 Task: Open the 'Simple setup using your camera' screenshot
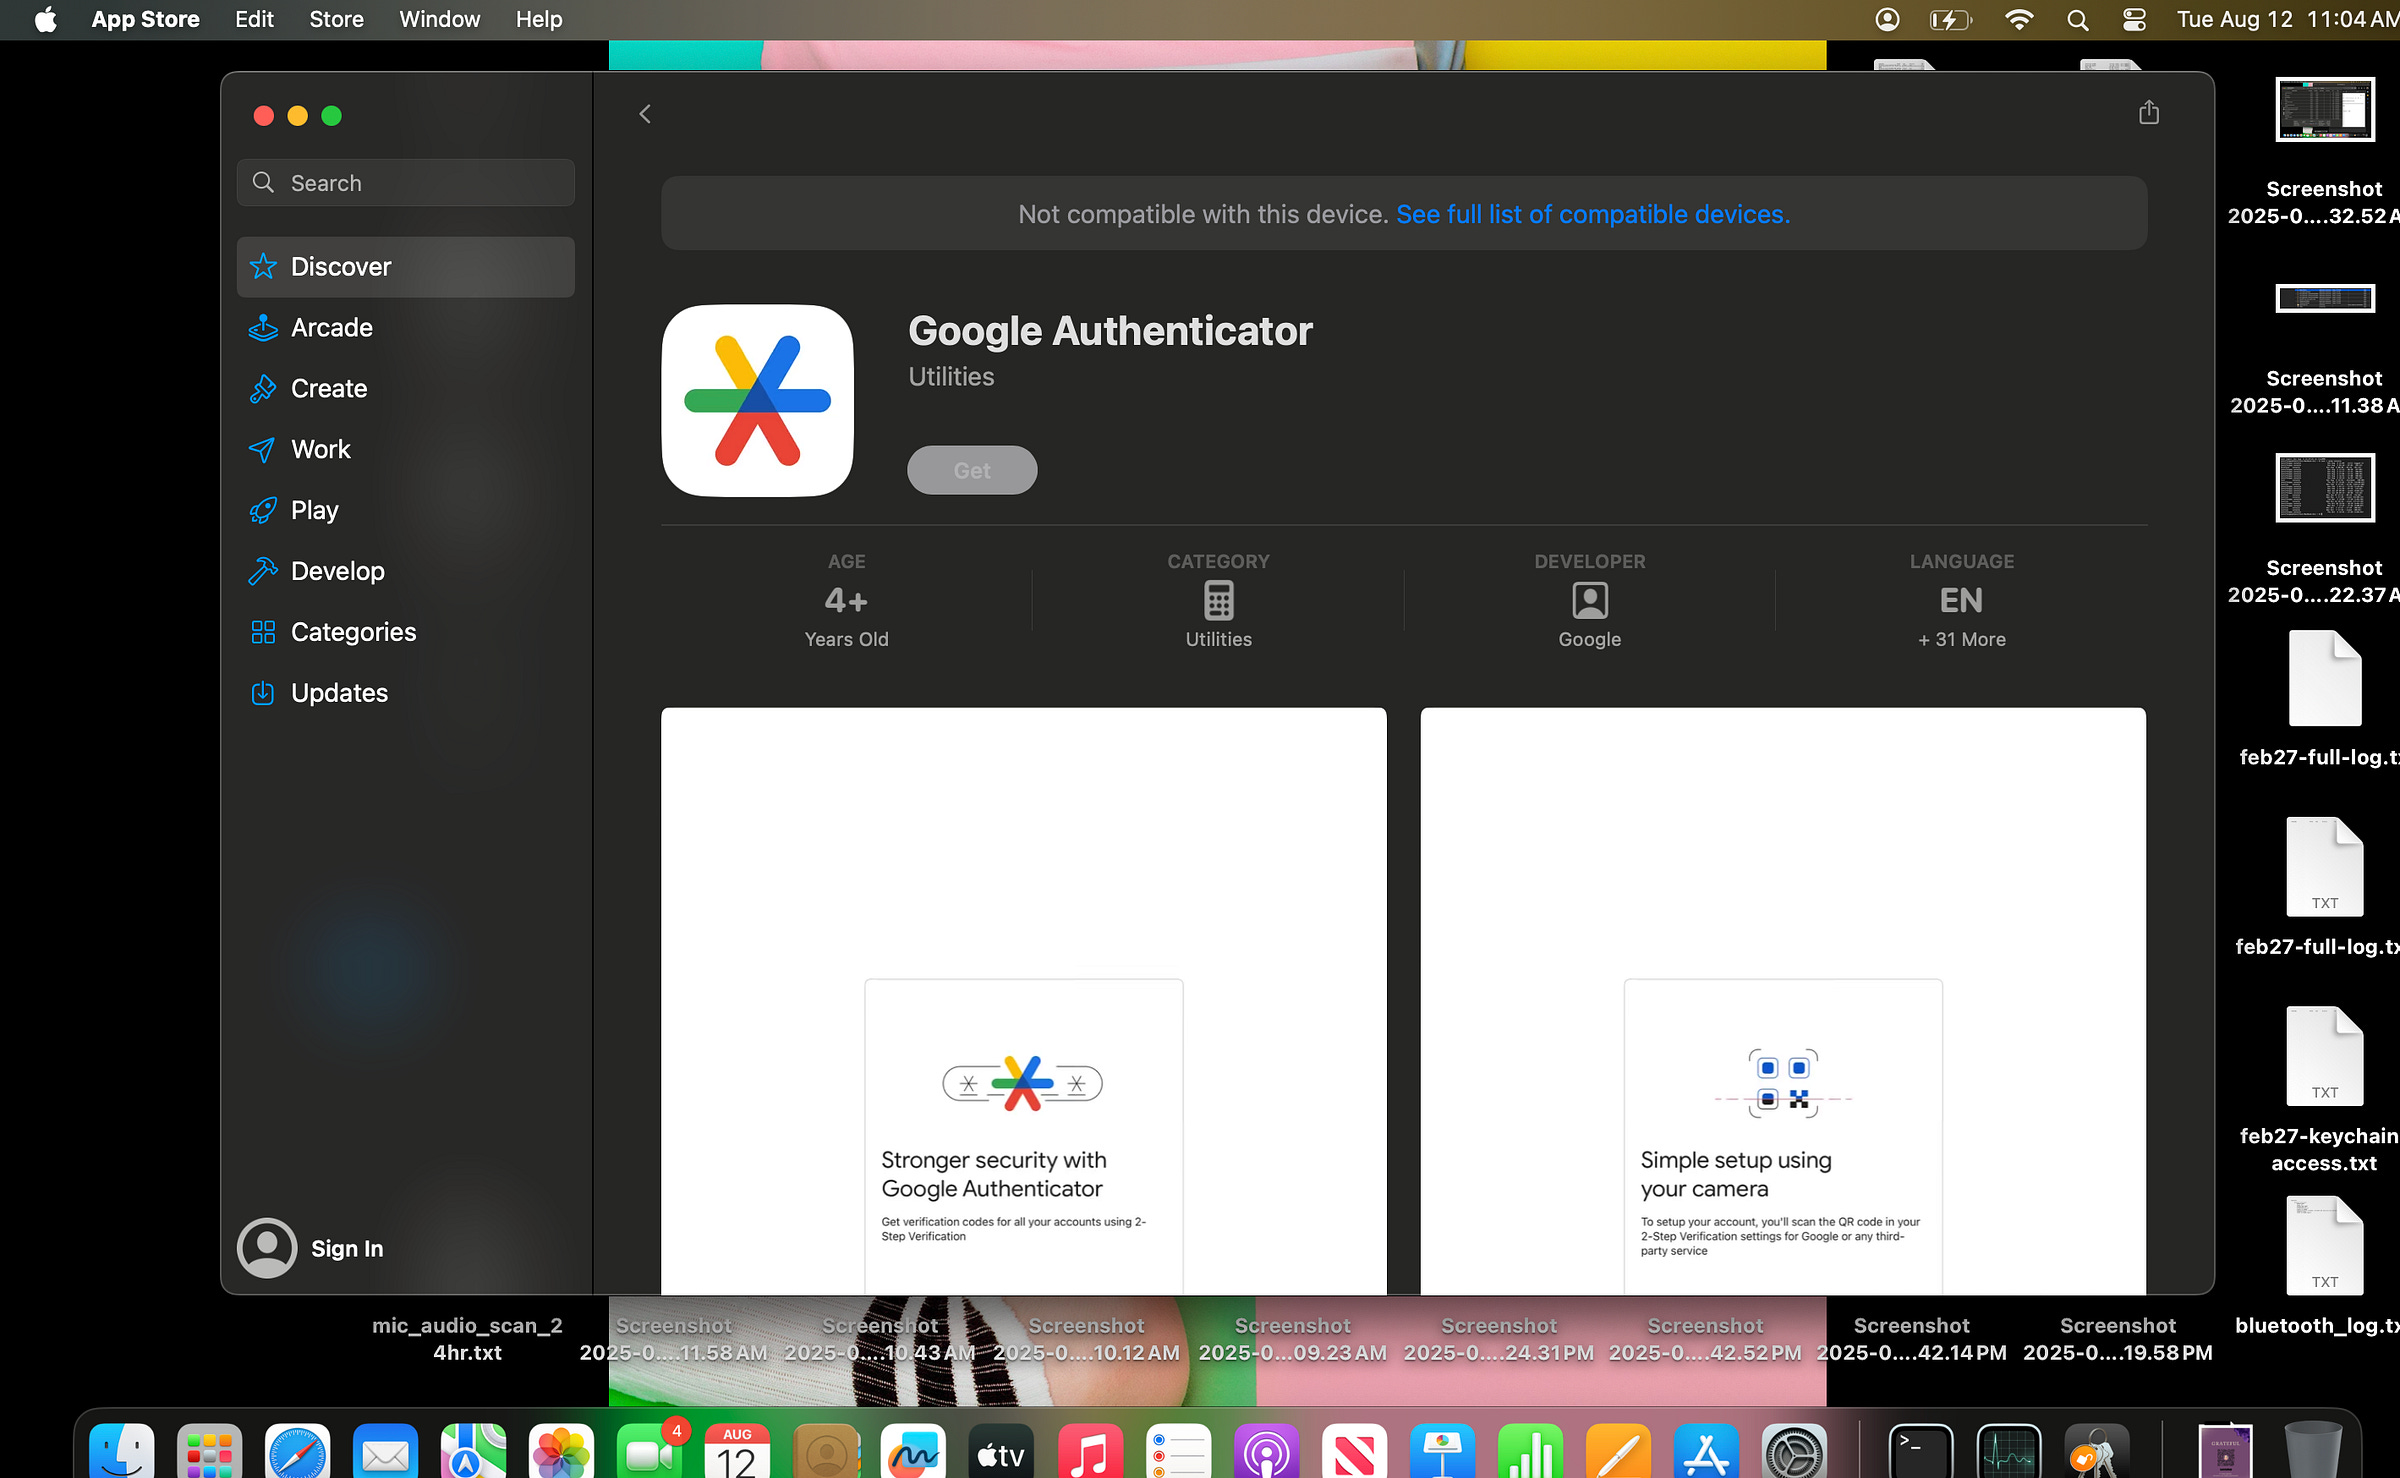pos(1782,1000)
